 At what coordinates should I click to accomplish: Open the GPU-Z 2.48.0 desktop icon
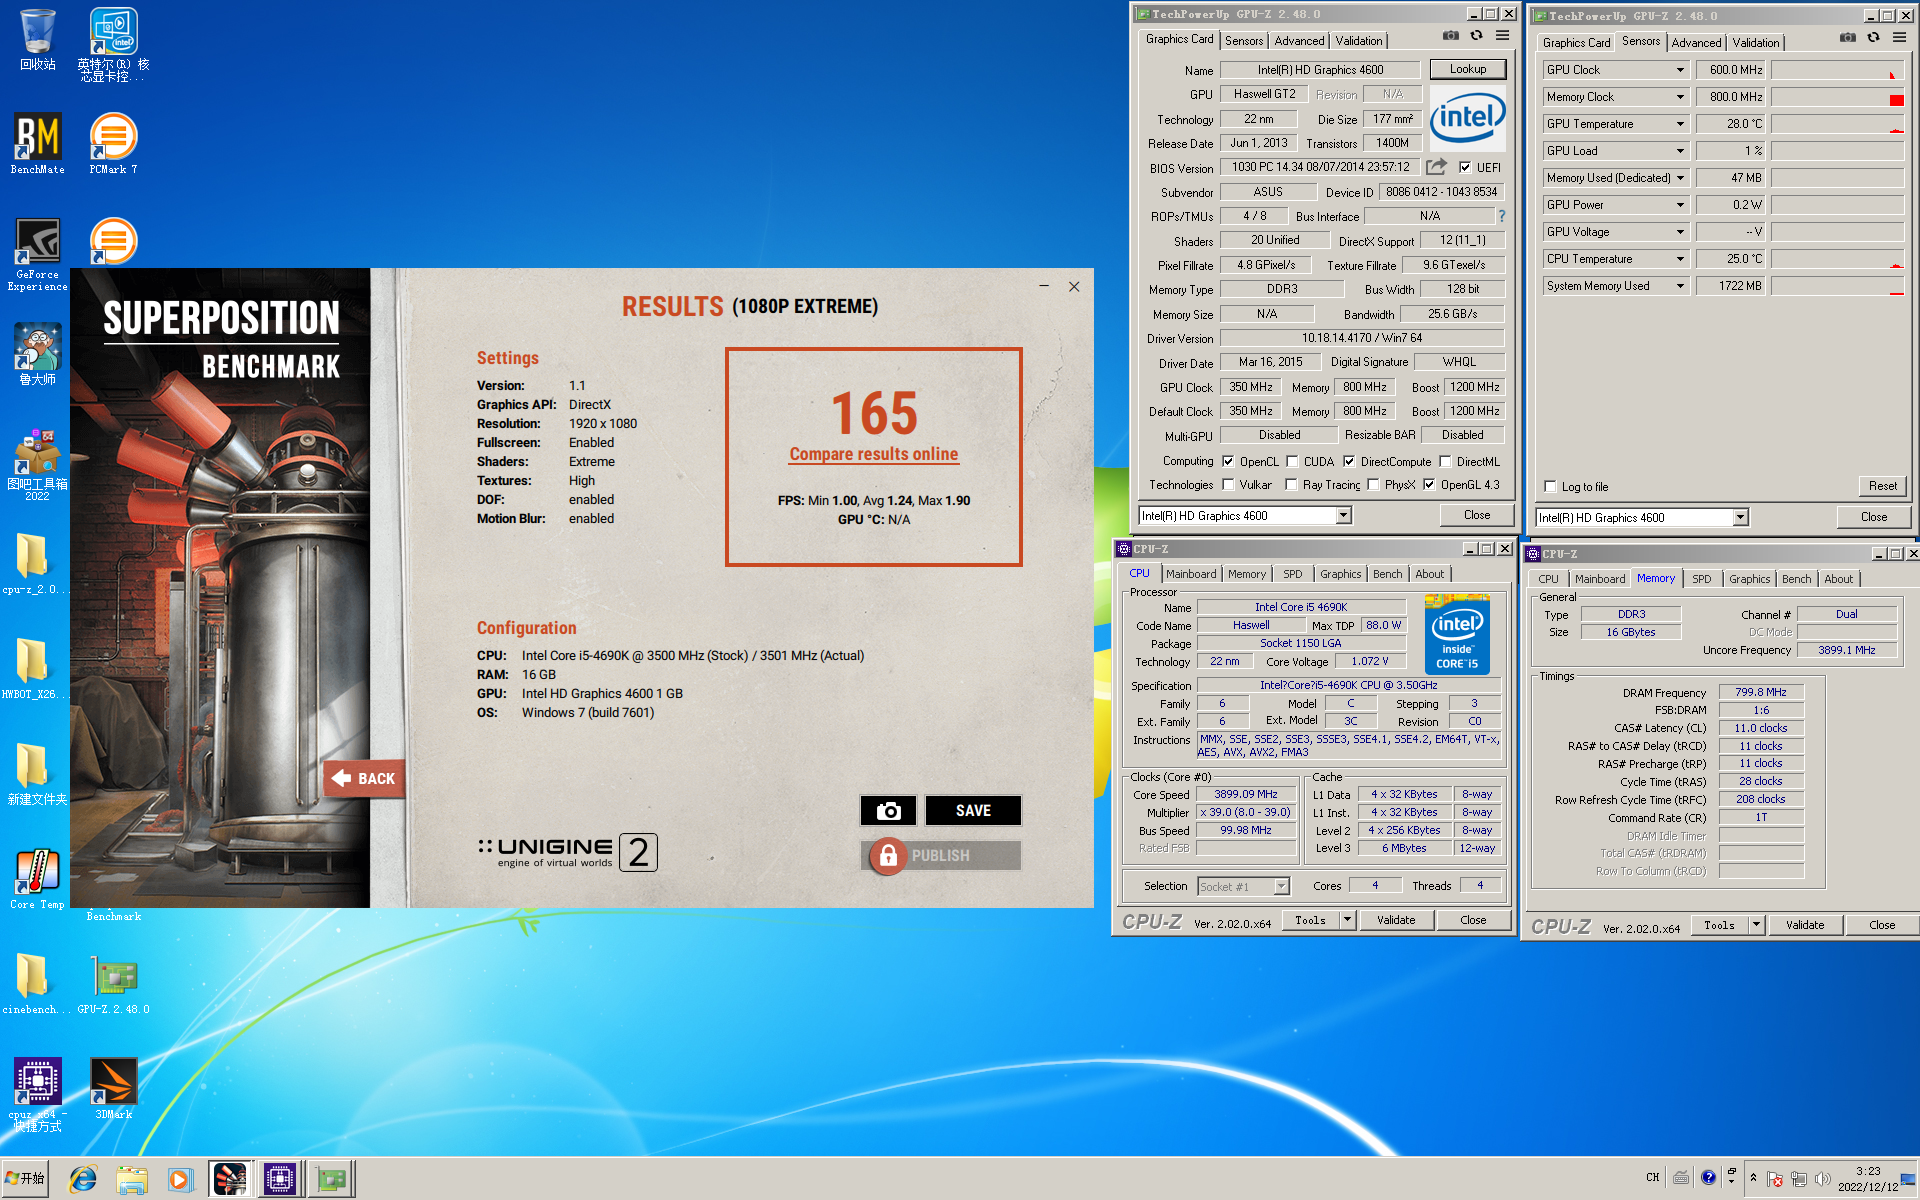pyautogui.click(x=113, y=984)
